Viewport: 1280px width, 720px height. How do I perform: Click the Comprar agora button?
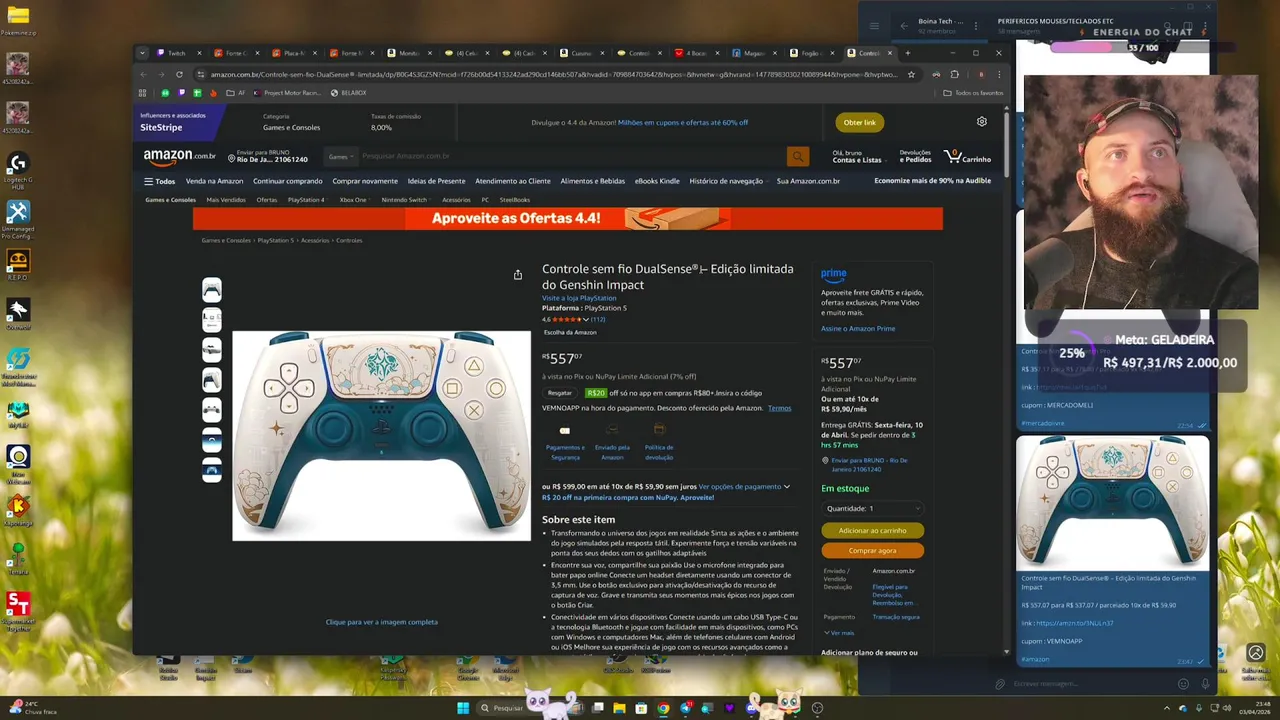point(872,550)
